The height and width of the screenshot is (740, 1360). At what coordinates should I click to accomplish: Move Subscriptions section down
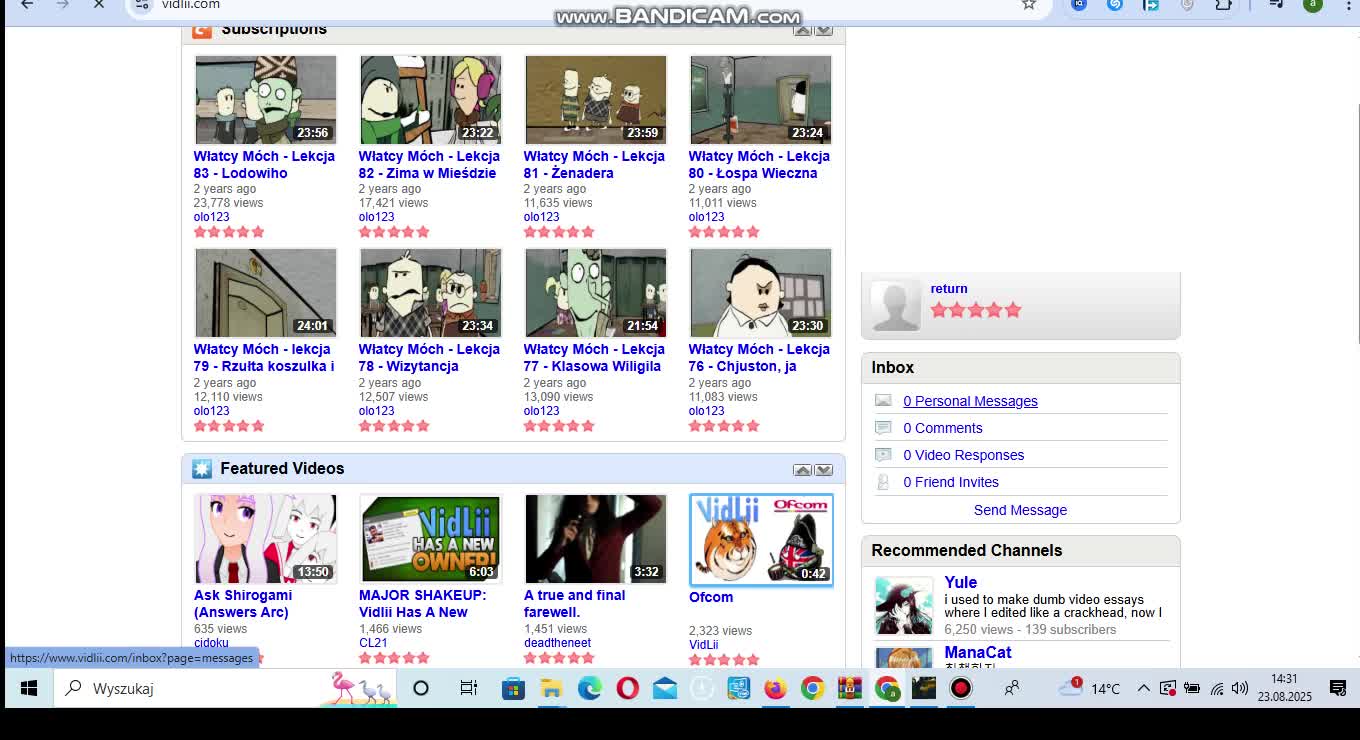click(x=824, y=30)
